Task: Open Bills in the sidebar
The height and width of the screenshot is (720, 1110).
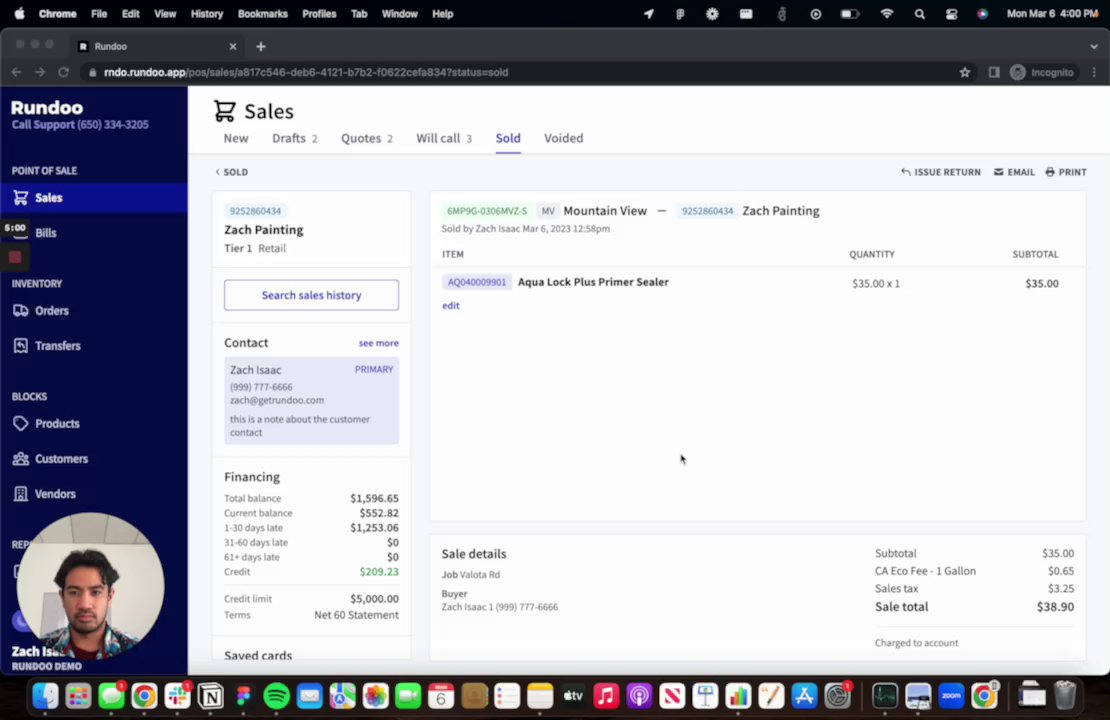Action: pos(45,233)
